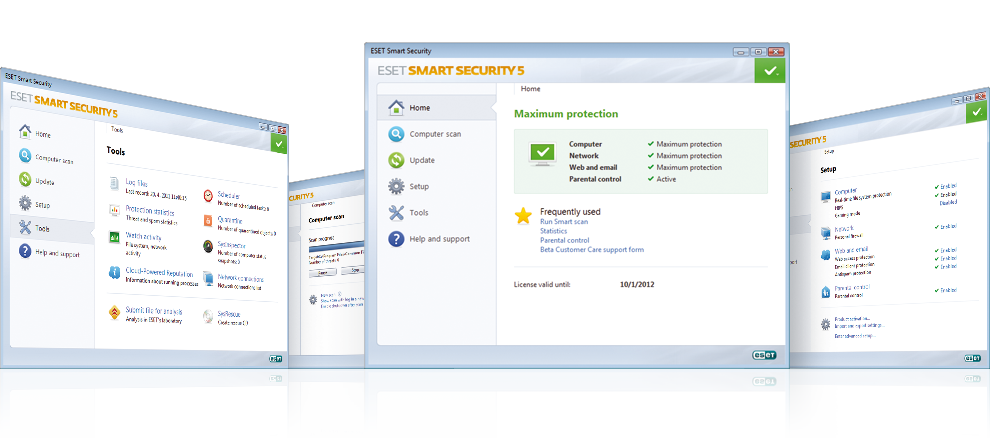Open Parental control link in Setup window
This screenshot has width=990, height=440.
click(x=852, y=287)
